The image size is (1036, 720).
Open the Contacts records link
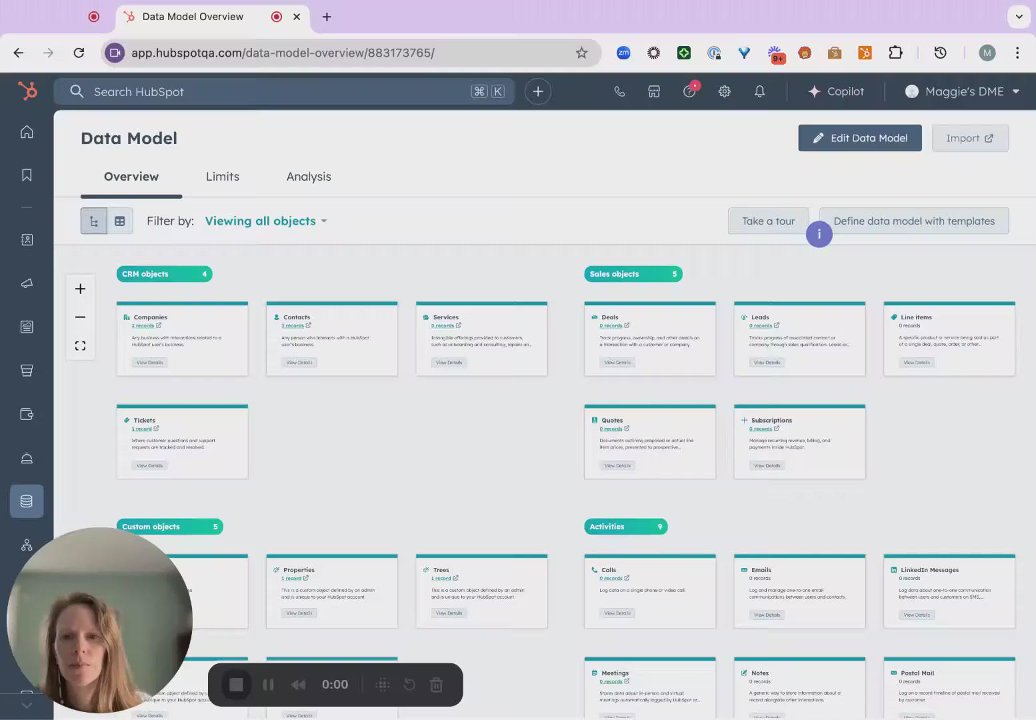296,325
